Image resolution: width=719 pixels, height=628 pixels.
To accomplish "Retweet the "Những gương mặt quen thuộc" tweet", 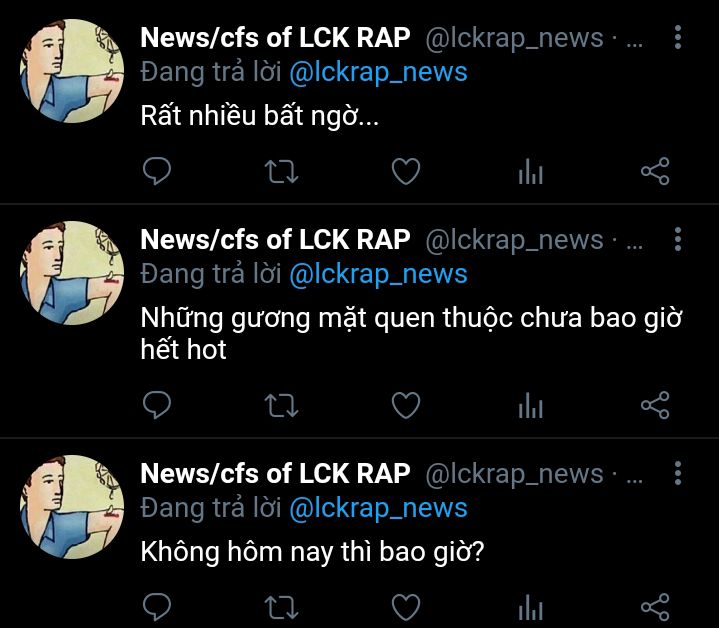I will click(x=282, y=405).
